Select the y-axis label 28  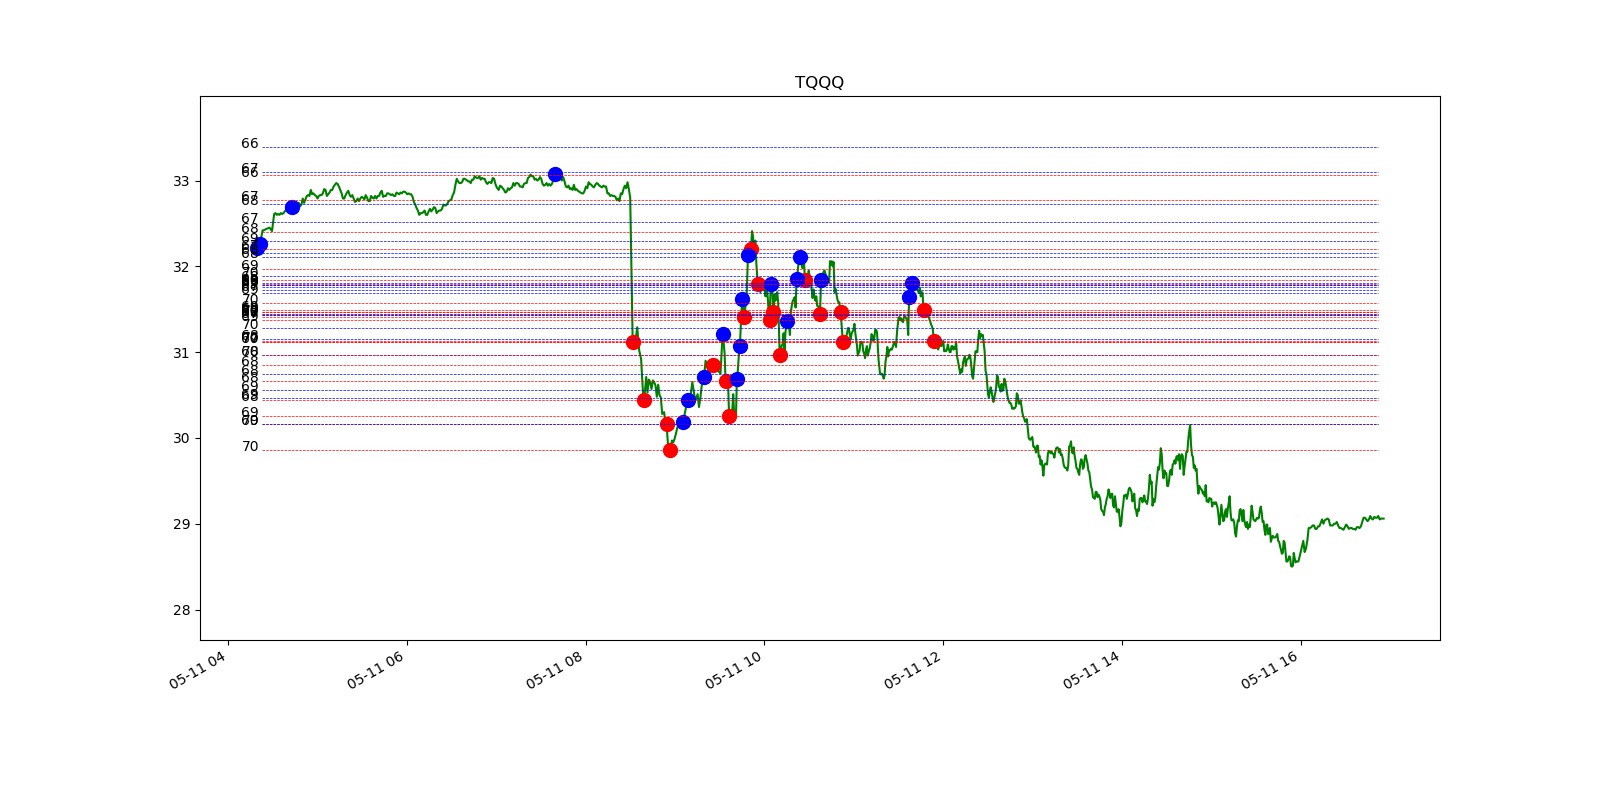181,610
